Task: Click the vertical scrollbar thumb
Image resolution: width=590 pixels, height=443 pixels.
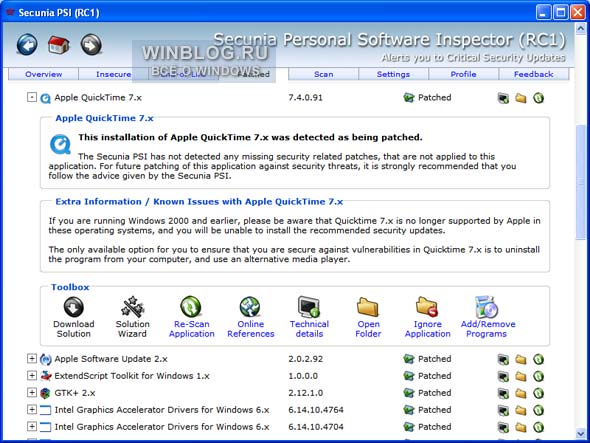Action: point(581,181)
